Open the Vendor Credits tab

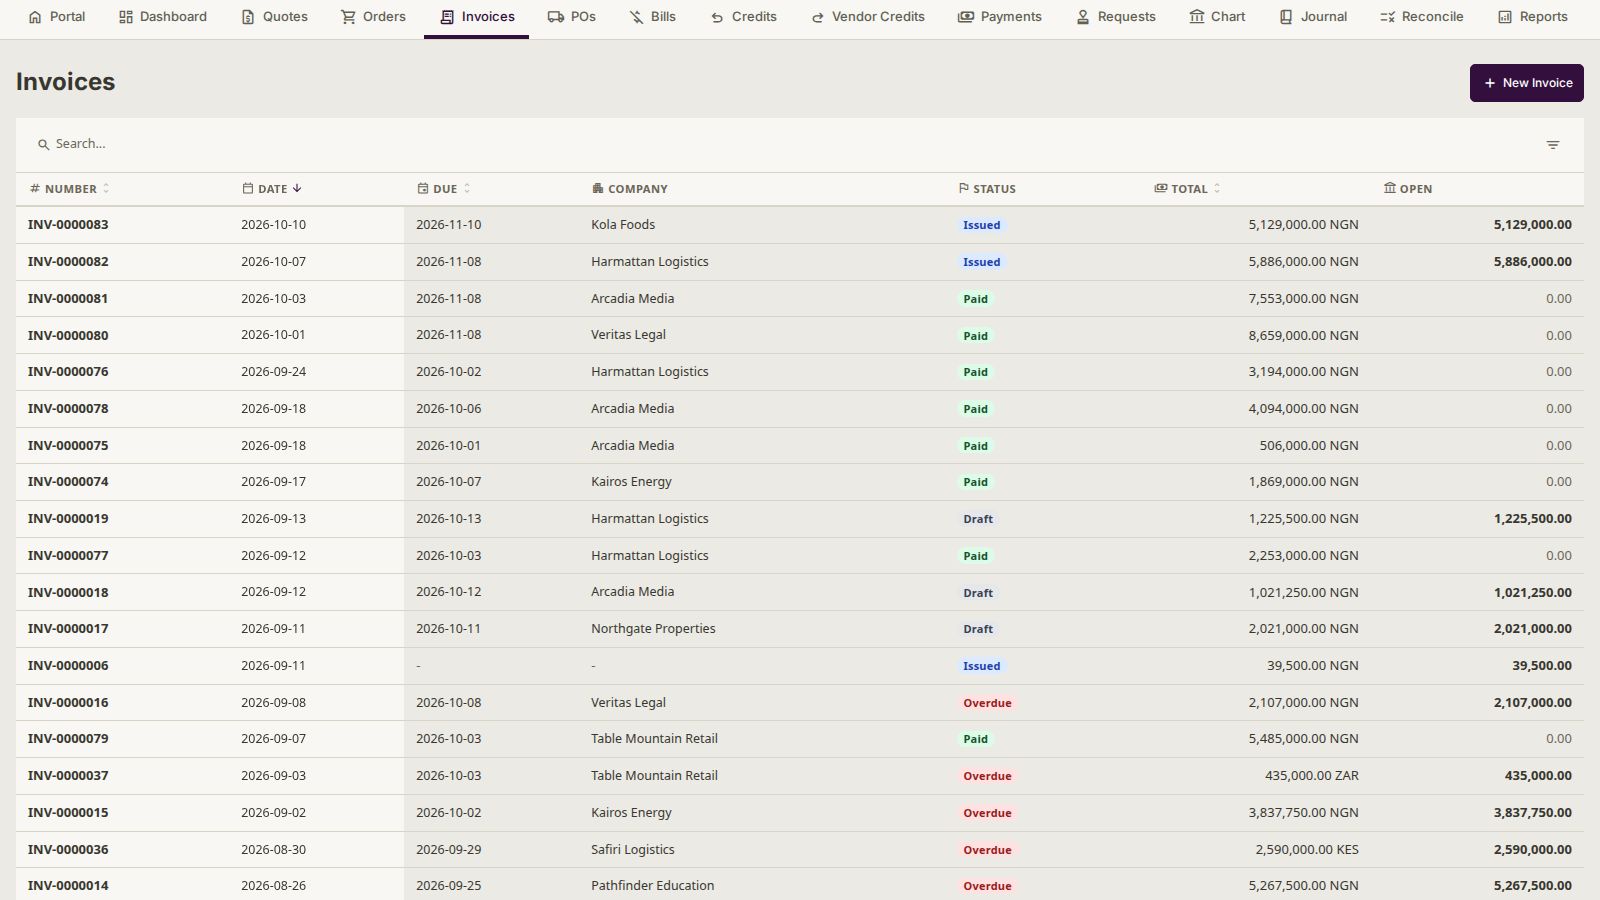tap(867, 17)
